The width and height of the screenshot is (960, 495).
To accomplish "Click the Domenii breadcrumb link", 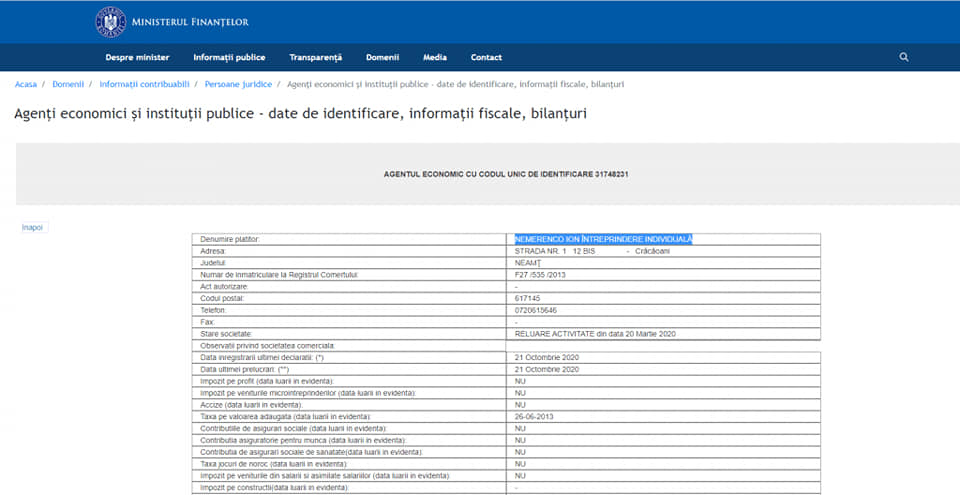I will tap(68, 85).
